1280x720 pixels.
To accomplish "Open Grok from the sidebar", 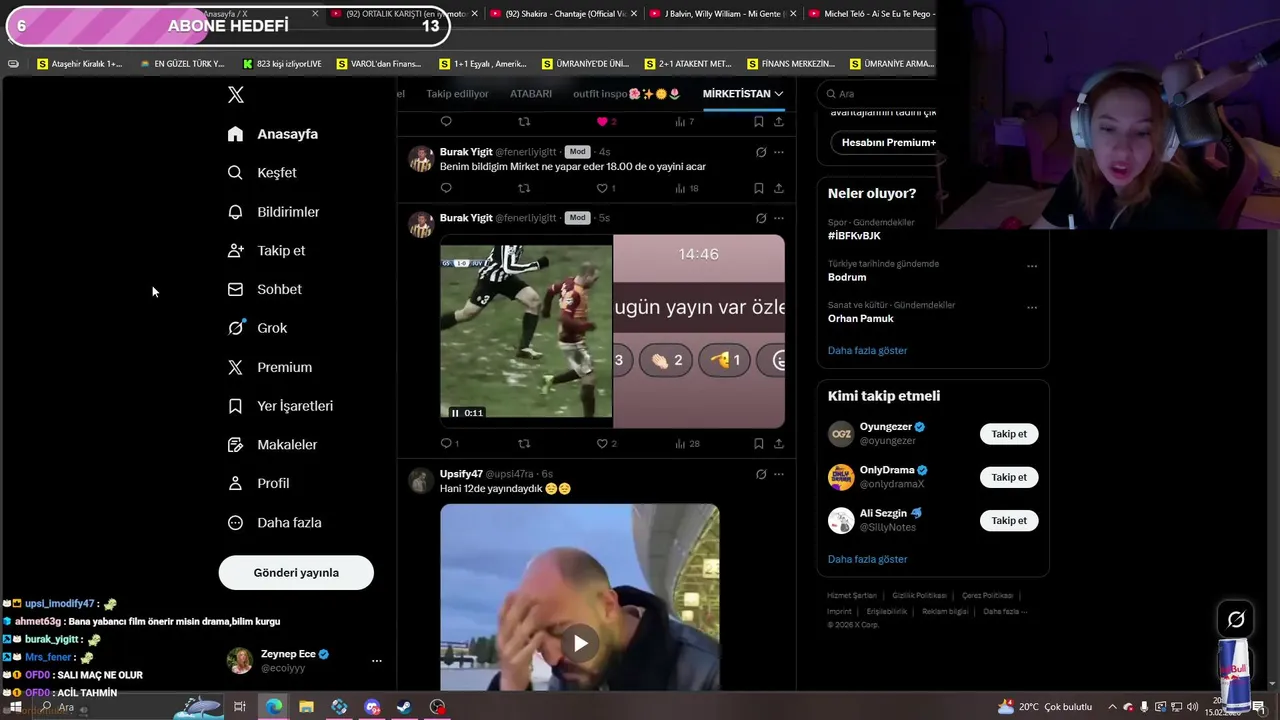I will 257,328.
